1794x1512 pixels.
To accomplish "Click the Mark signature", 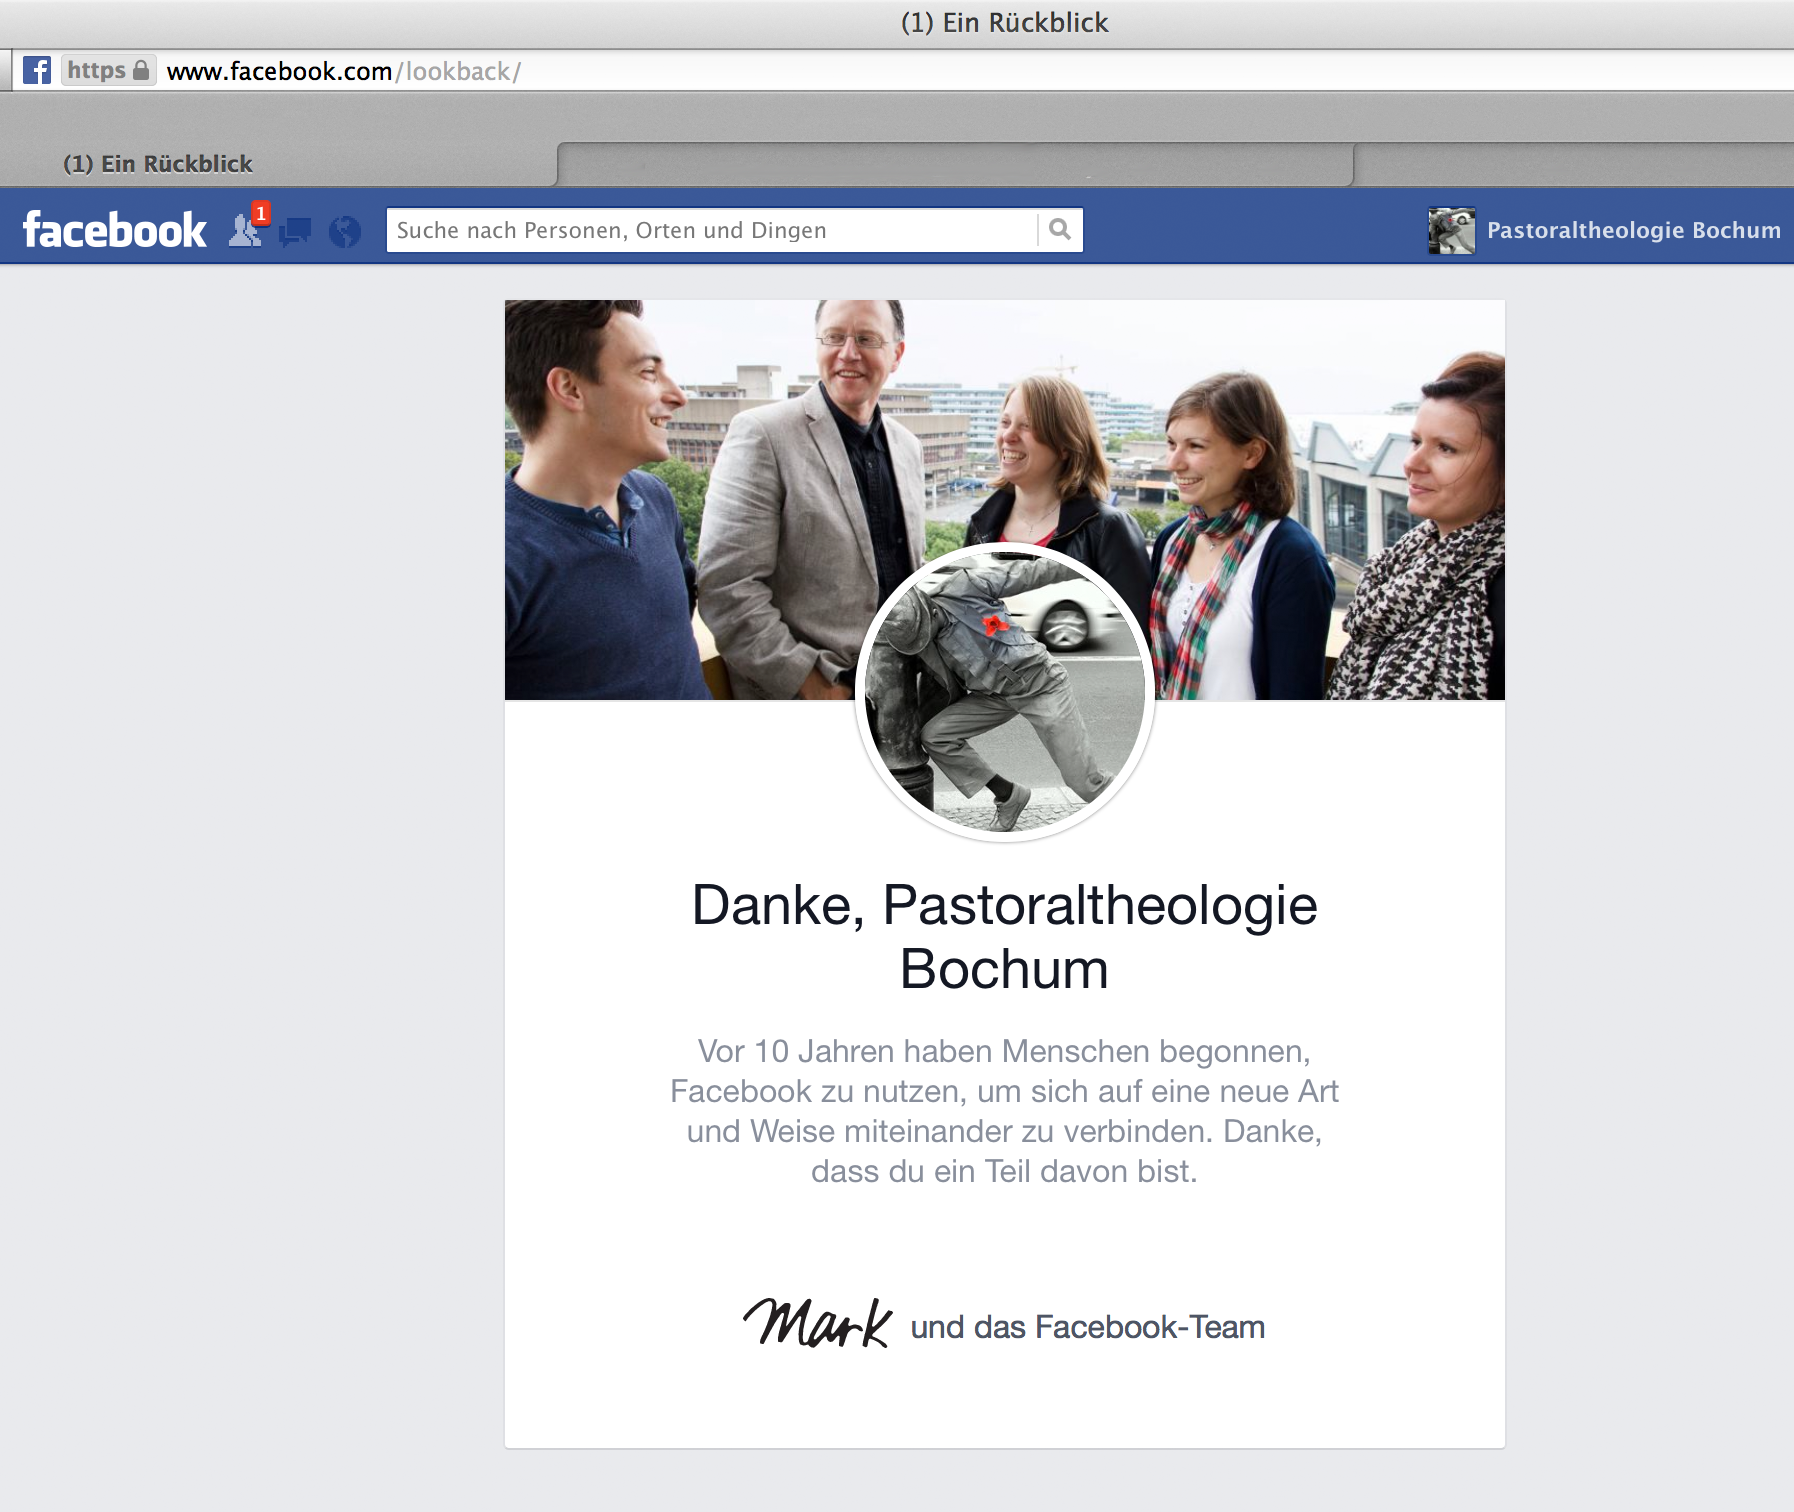I will (818, 1322).
